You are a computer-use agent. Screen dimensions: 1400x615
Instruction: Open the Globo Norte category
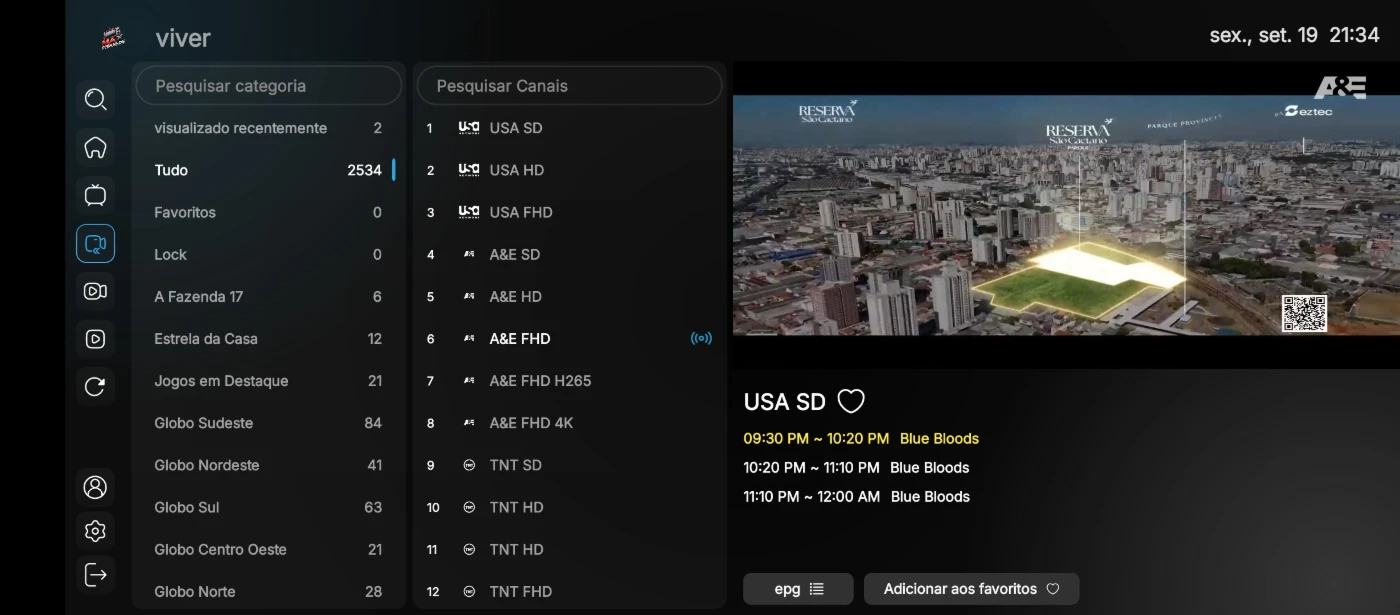click(x=268, y=591)
